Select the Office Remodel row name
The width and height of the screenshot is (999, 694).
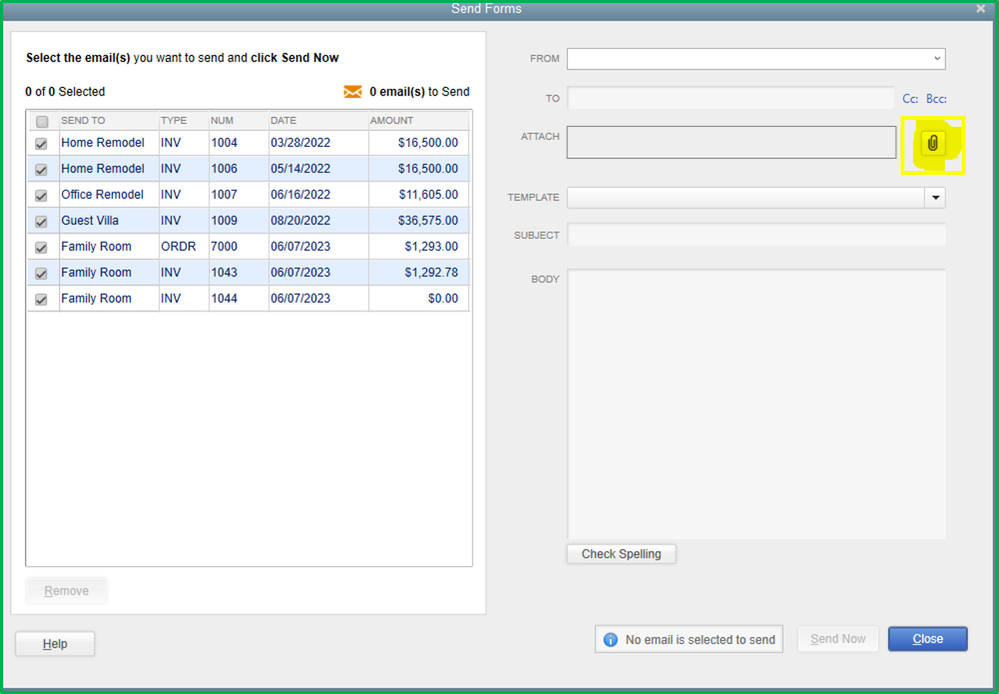click(103, 194)
